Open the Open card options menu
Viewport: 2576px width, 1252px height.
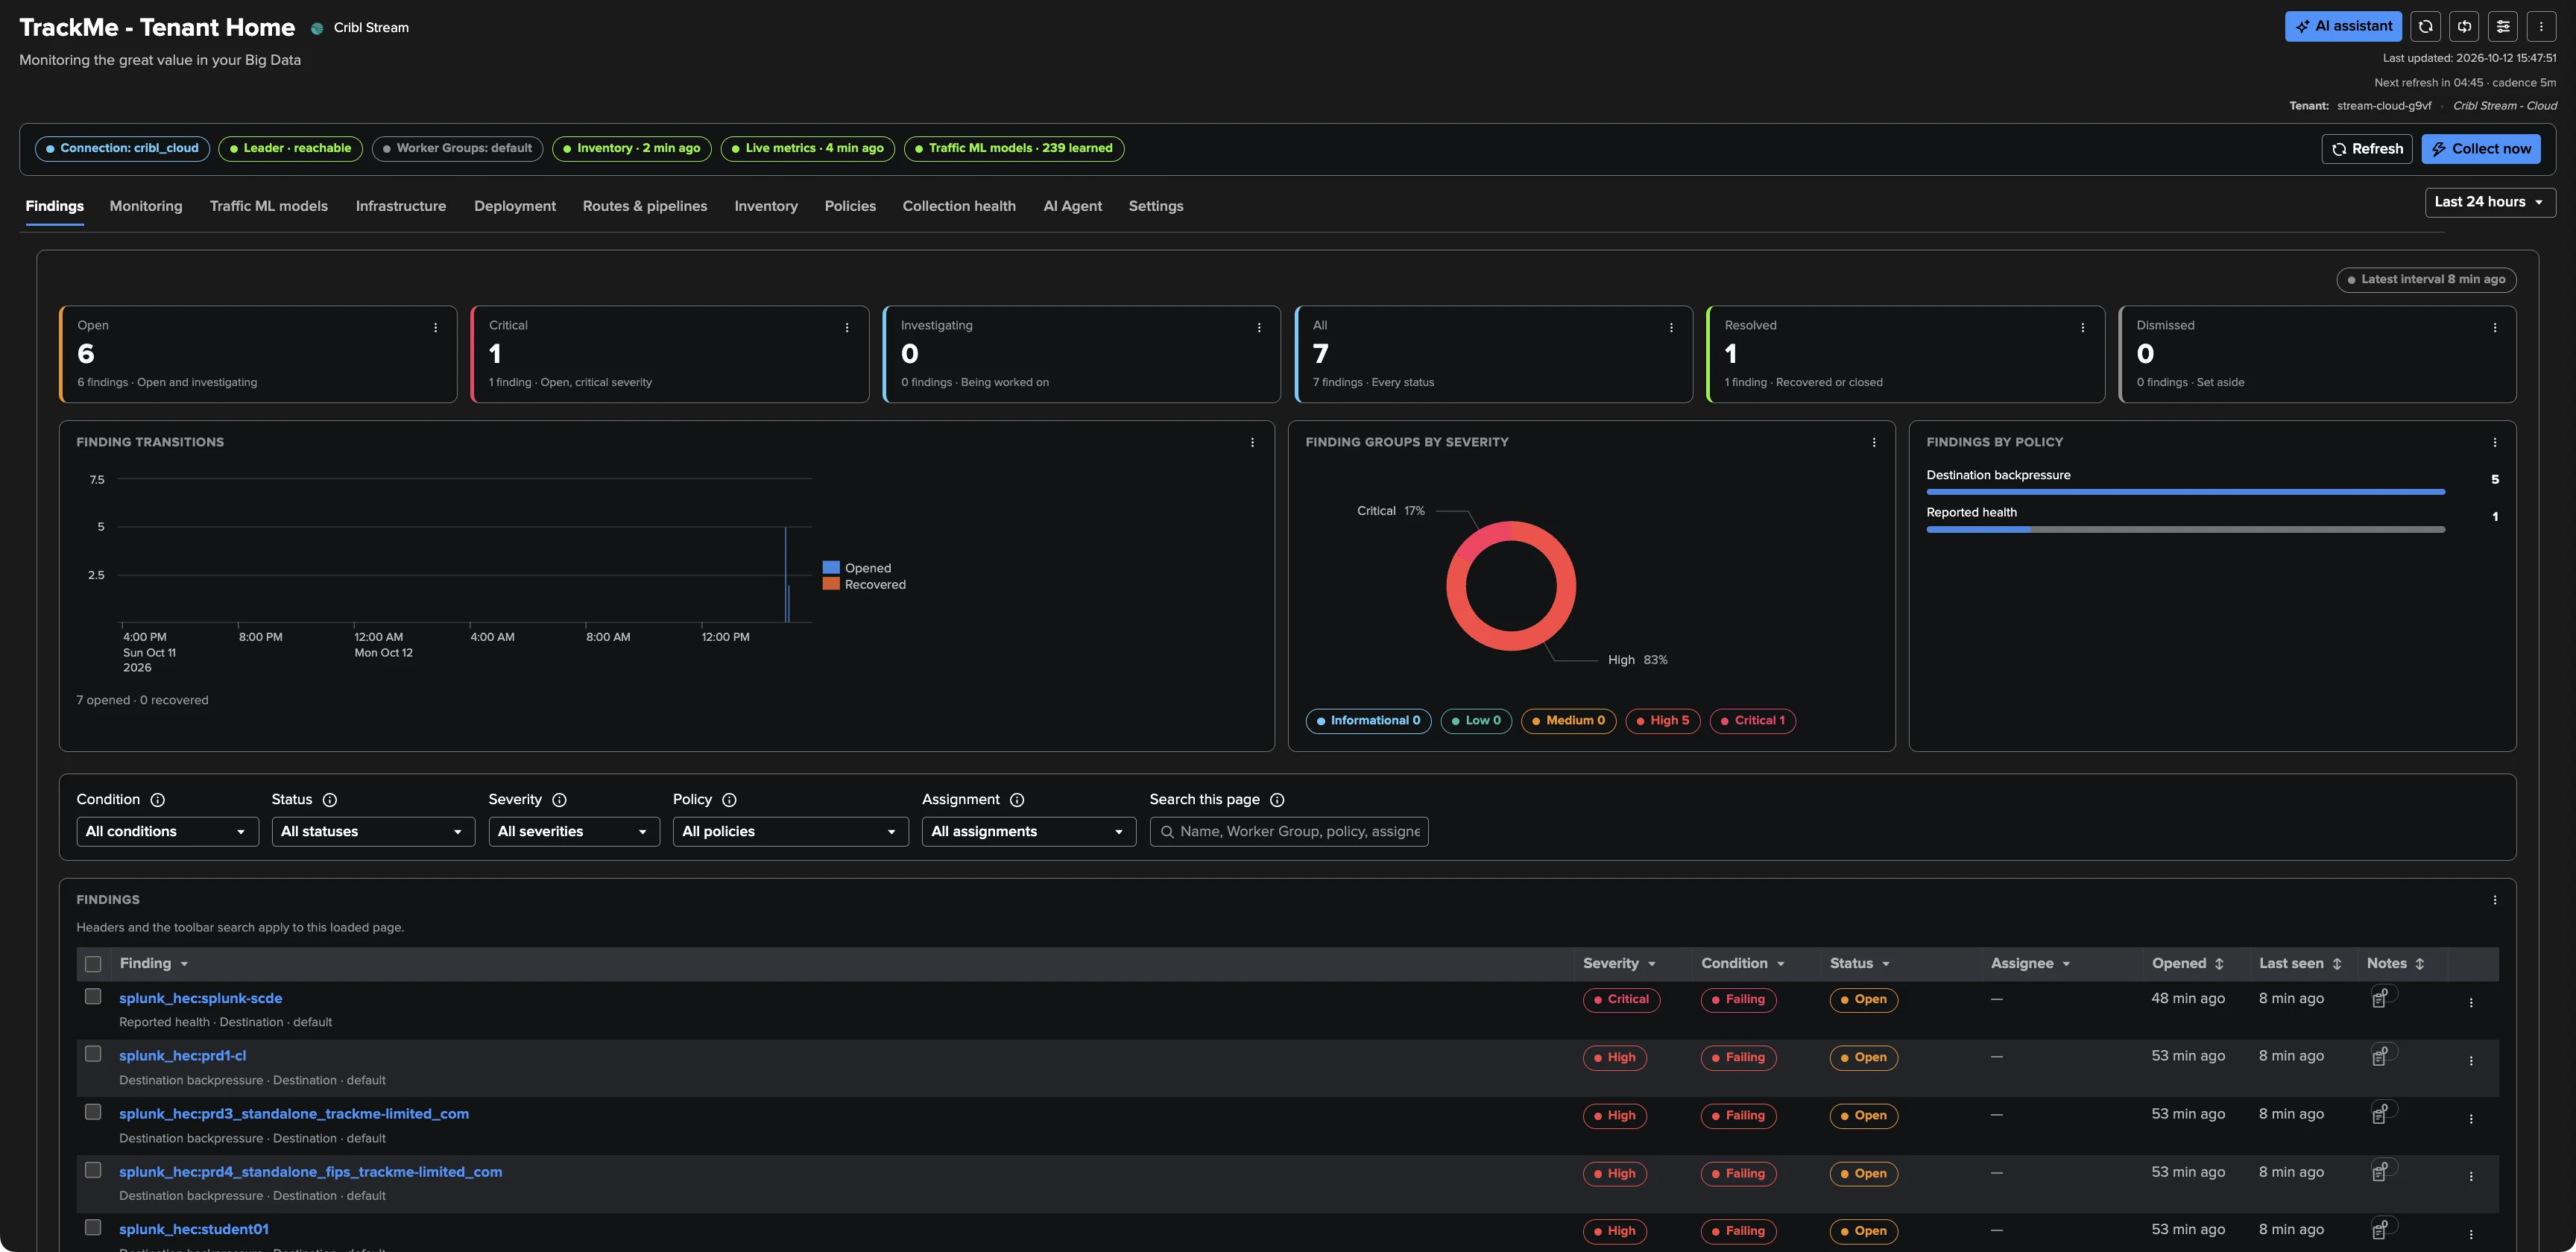point(435,327)
